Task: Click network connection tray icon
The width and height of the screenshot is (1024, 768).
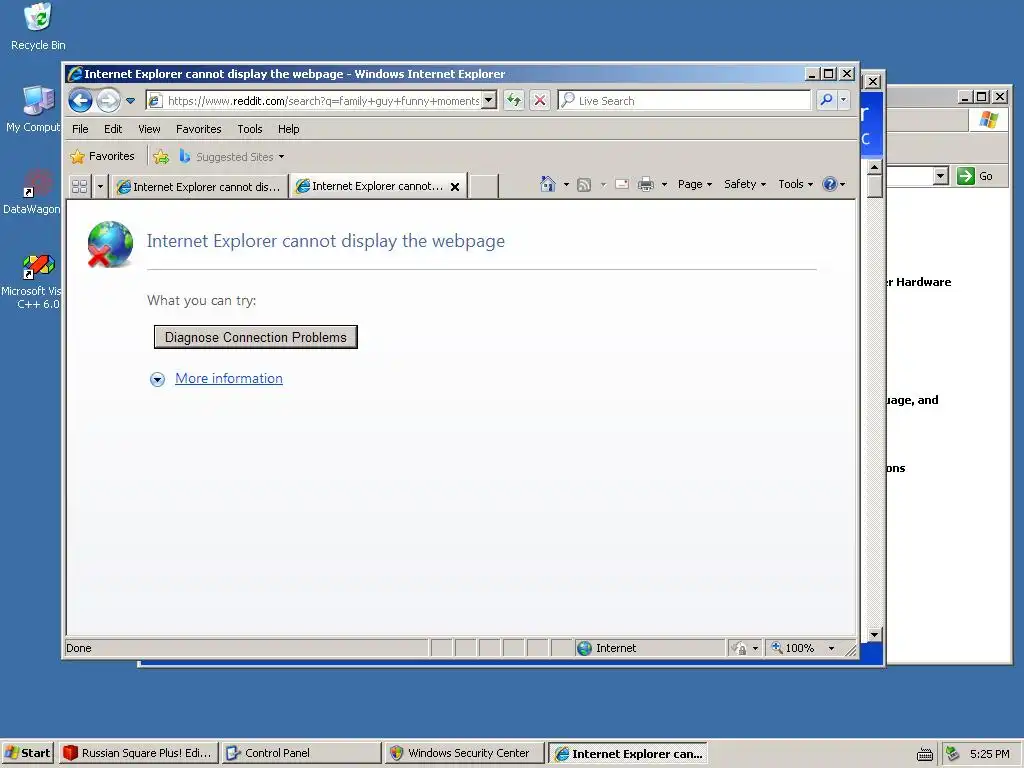Action: tap(953, 754)
